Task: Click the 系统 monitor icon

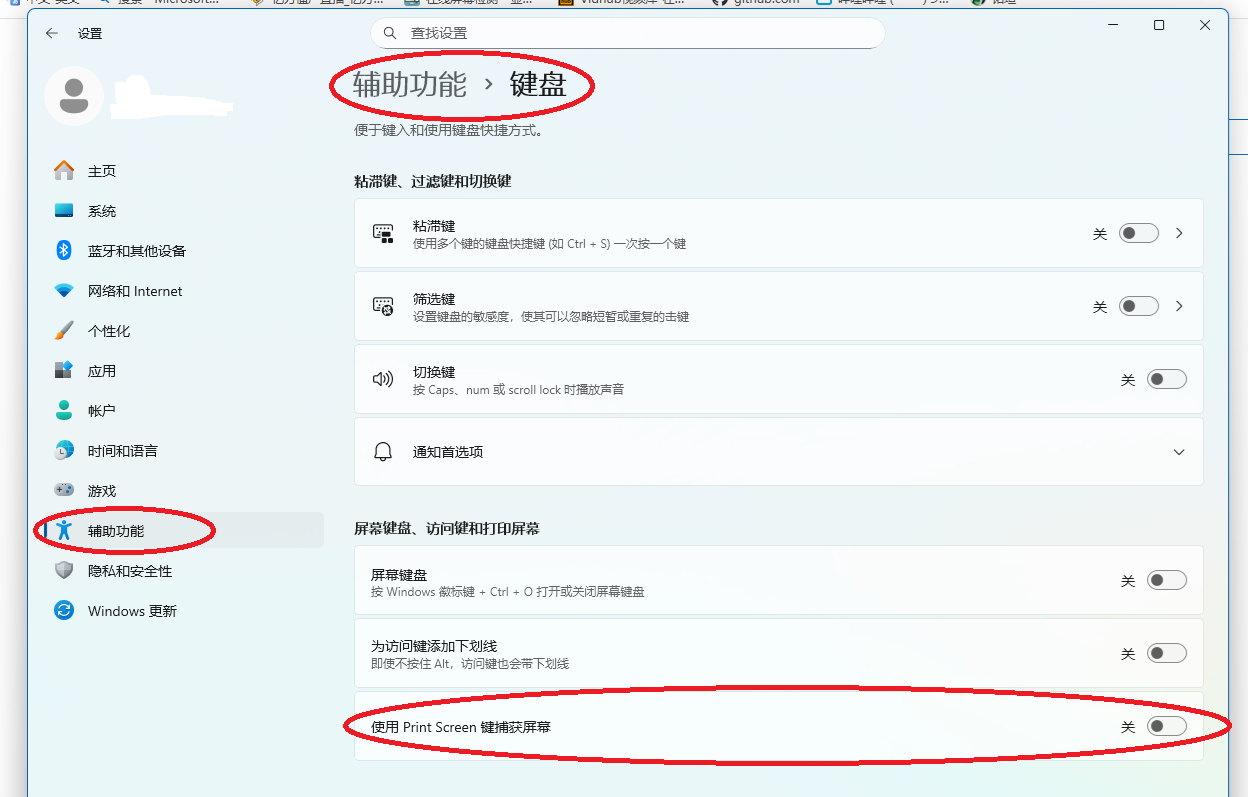Action: point(64,211)
